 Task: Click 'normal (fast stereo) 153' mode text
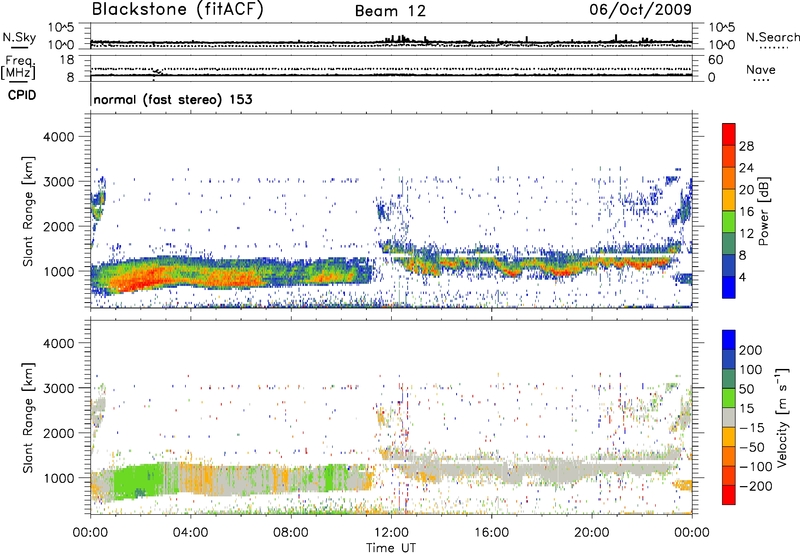(x=173, y=100)
